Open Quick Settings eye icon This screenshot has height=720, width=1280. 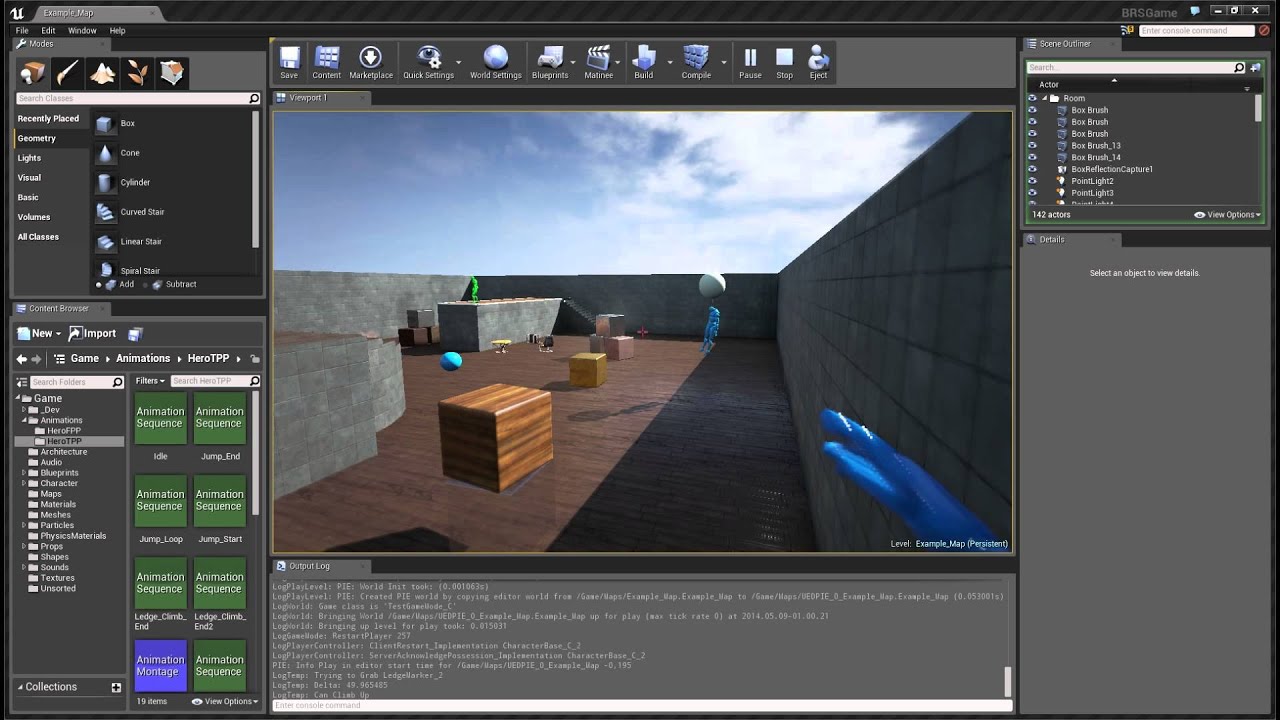[x=428, y=62]
